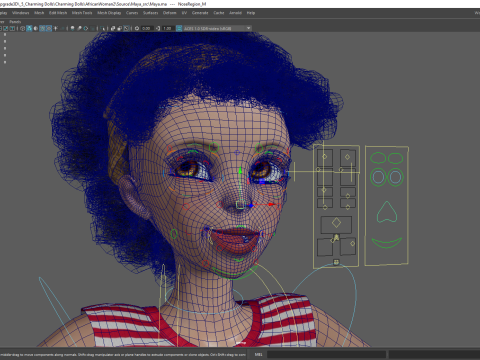Select the left eye circle in face panel

(x=378, y=177)
